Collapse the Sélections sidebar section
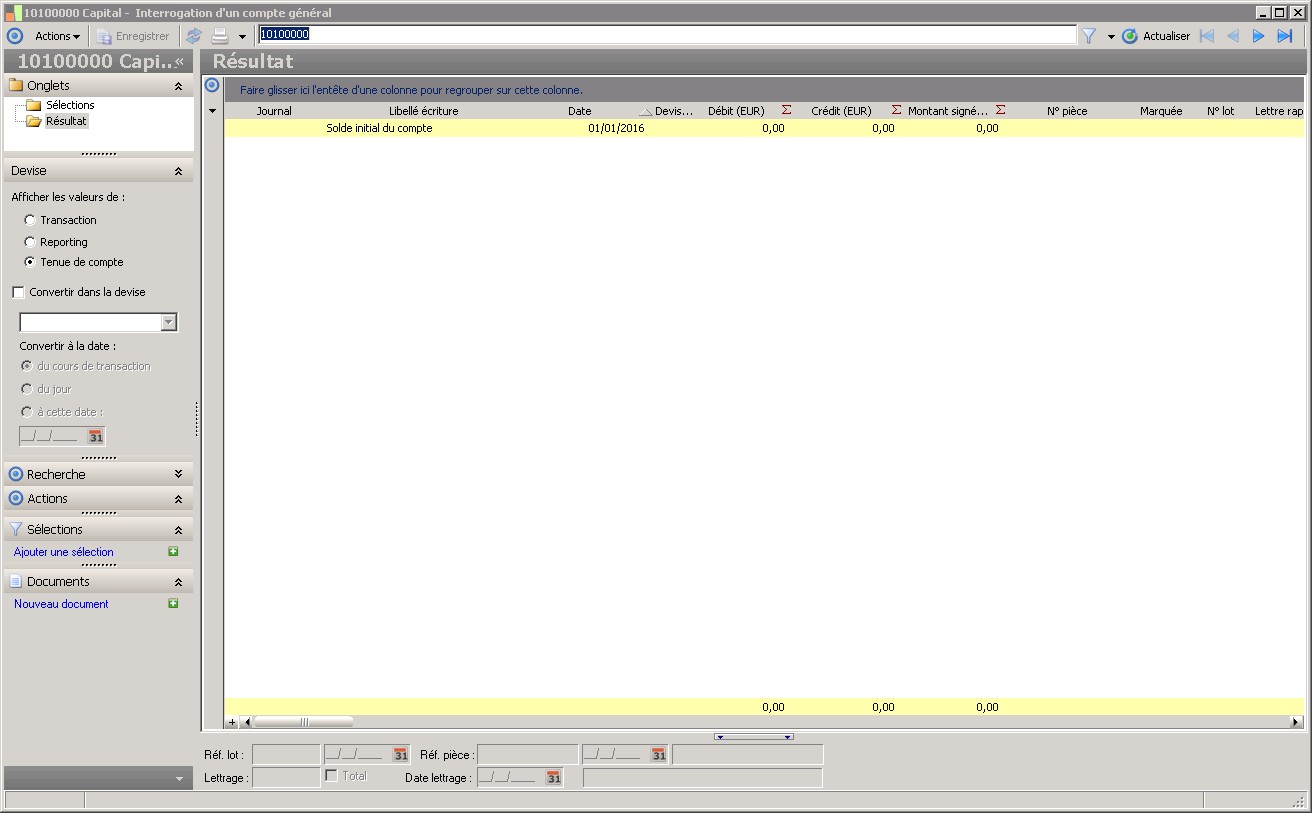Image resolution: width=1312 pixels, height=813 pixels. click(178, 530)
